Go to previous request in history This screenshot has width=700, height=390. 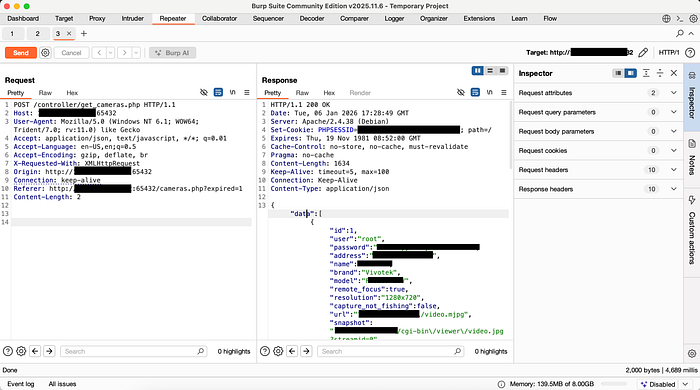tap(99, 53)
